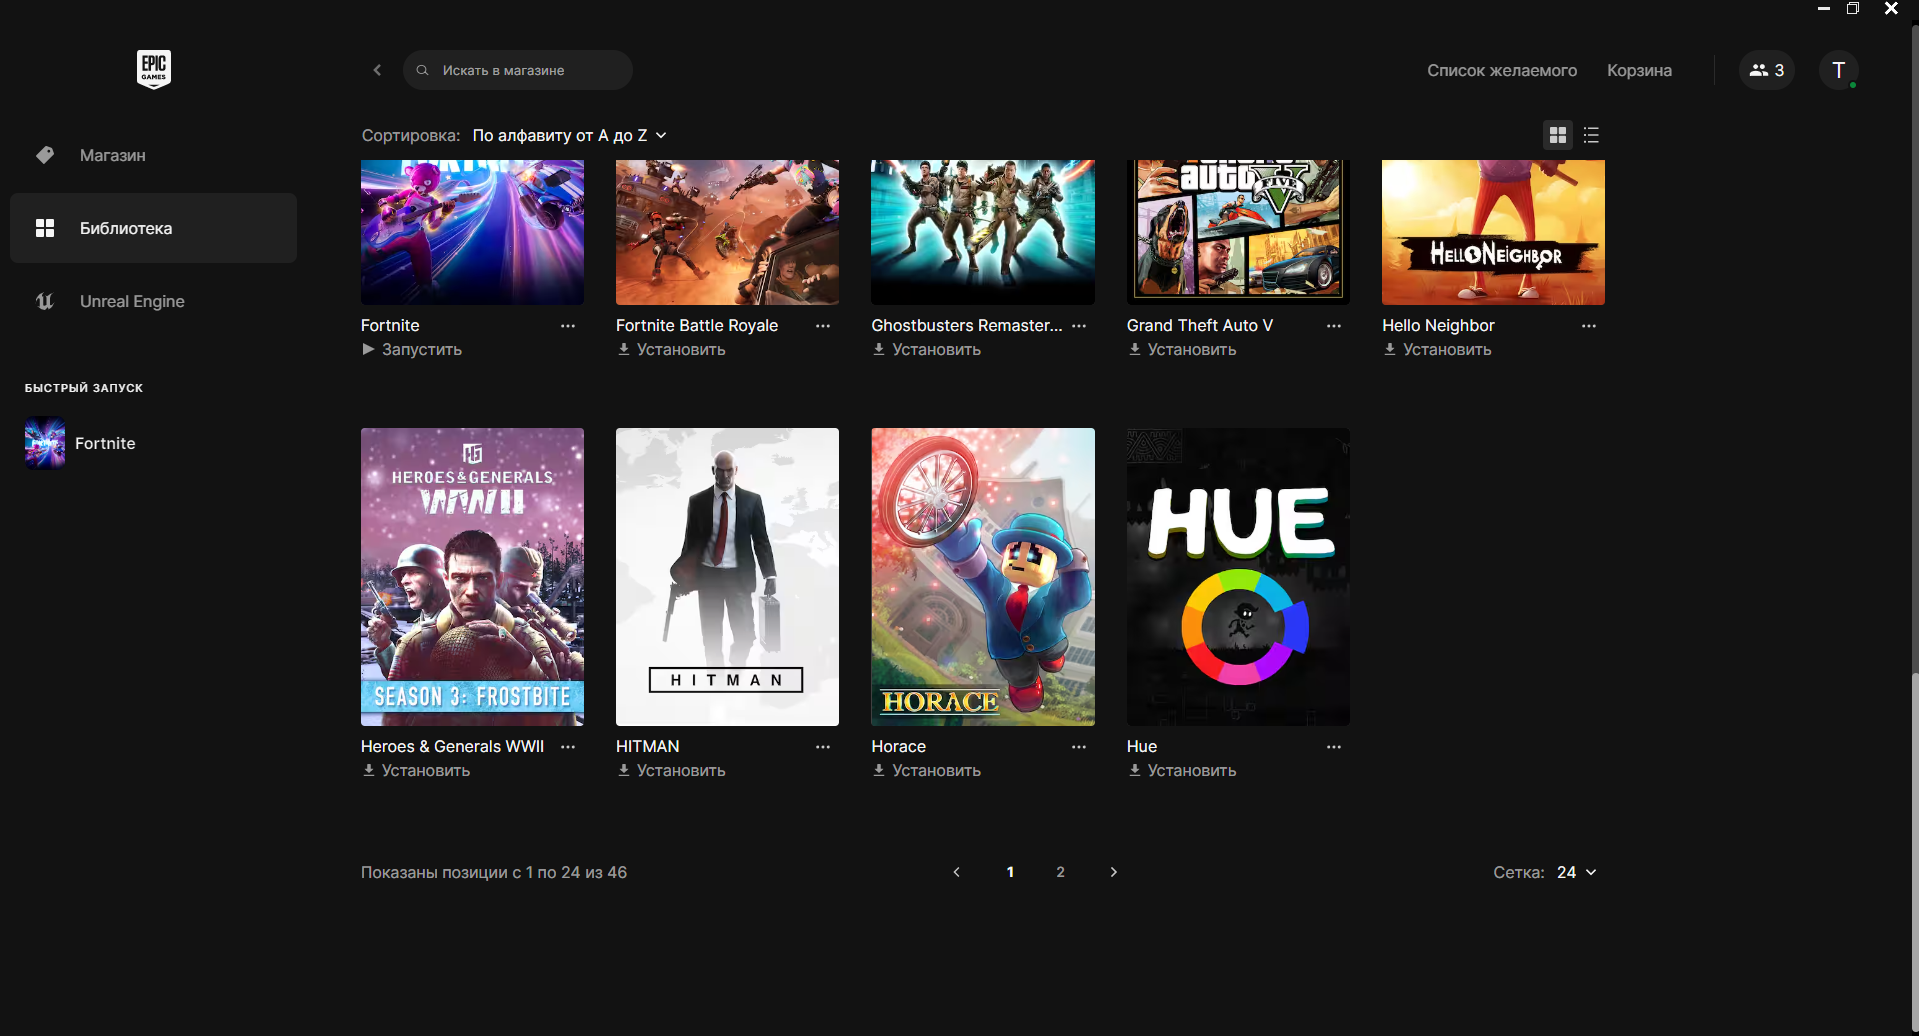Select page 2 in pagination
Screen dimensions: 1919x1036
point(1060,872)
